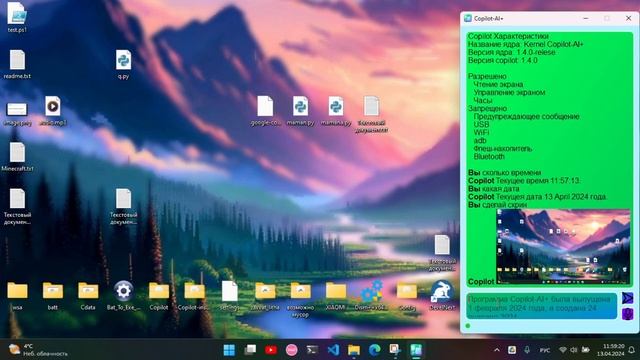This screenshot has height=360, width=640.
Task: Select the q.py Python file
Action: coord(123,64)
